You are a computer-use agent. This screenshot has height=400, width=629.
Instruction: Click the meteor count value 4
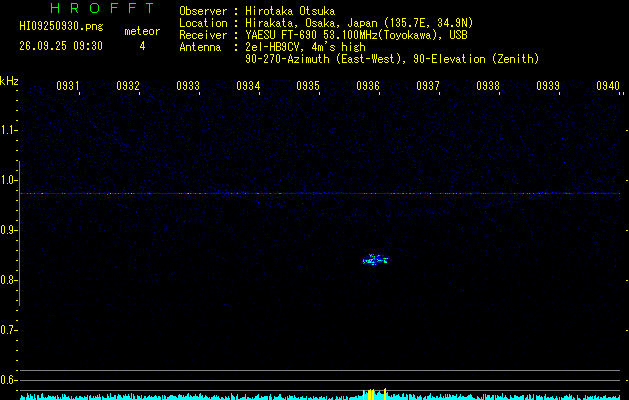tap(142, 46)
